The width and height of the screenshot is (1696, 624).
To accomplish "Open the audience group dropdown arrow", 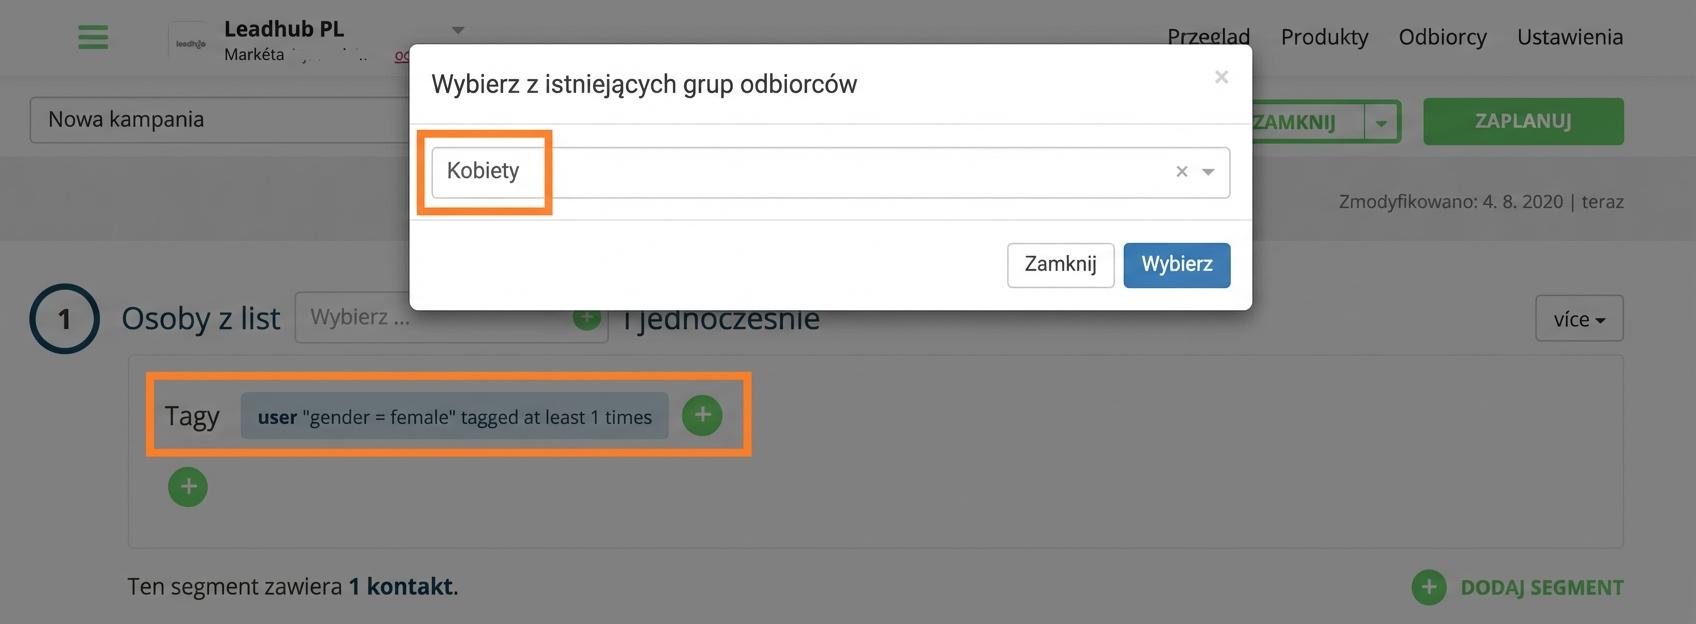I will point(1208,172).
